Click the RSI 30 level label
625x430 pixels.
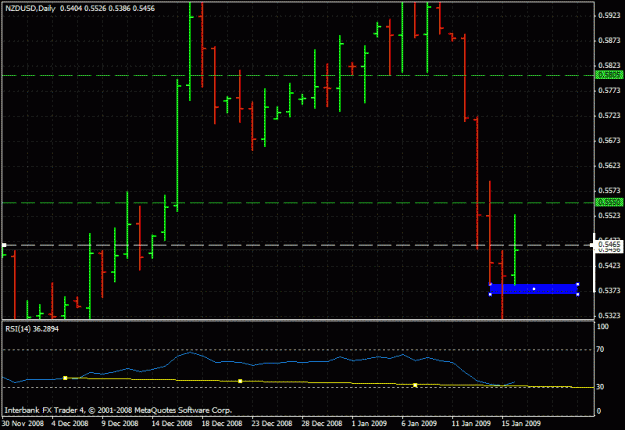click(600, 387)
